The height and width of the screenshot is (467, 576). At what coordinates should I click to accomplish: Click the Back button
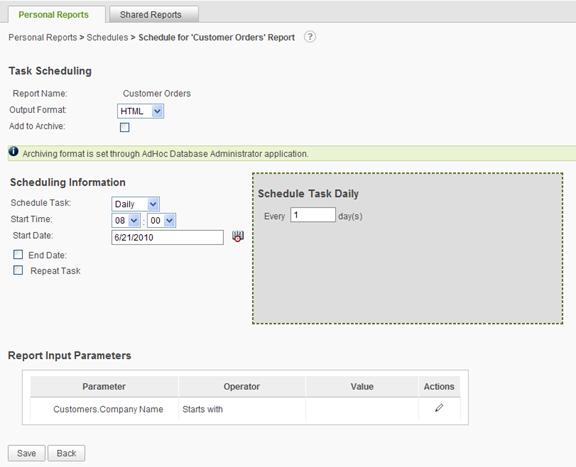66,453
